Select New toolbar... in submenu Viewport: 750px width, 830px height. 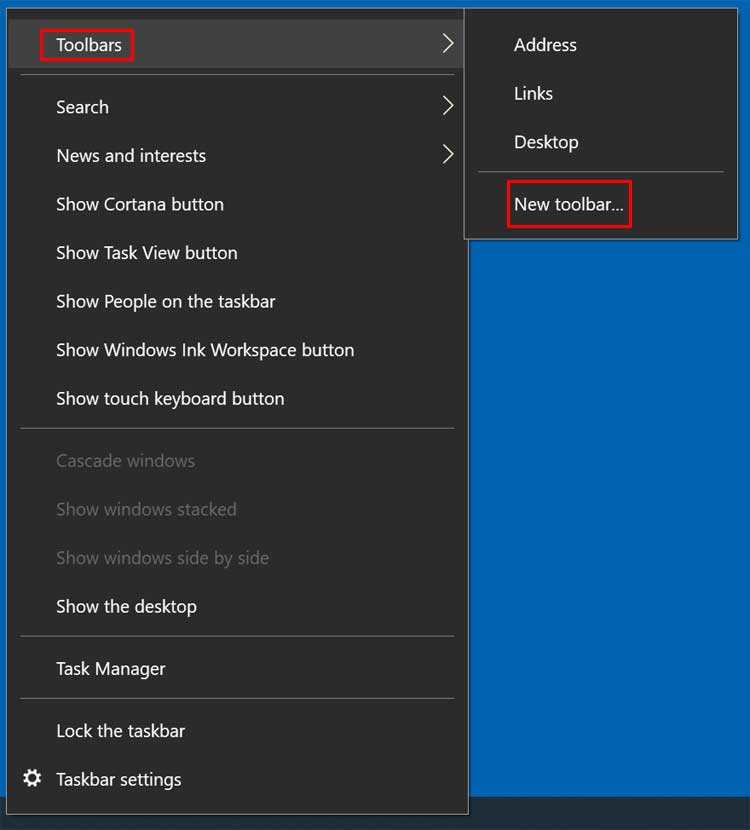pos(601,204)
